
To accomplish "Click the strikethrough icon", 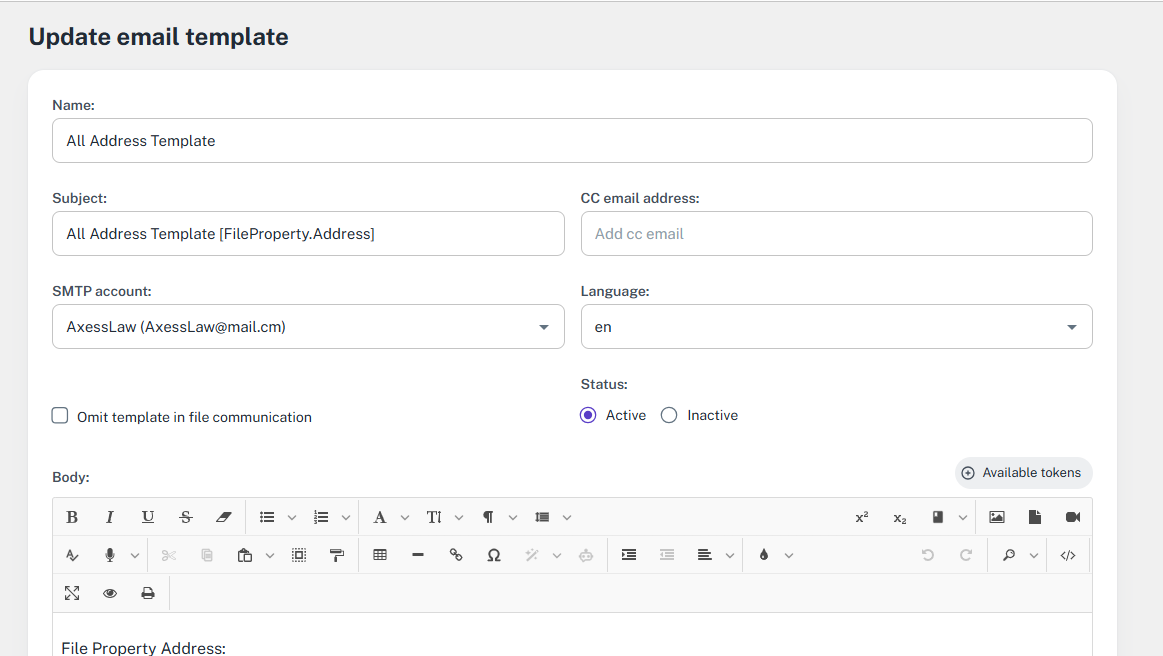I will point(186,517).
